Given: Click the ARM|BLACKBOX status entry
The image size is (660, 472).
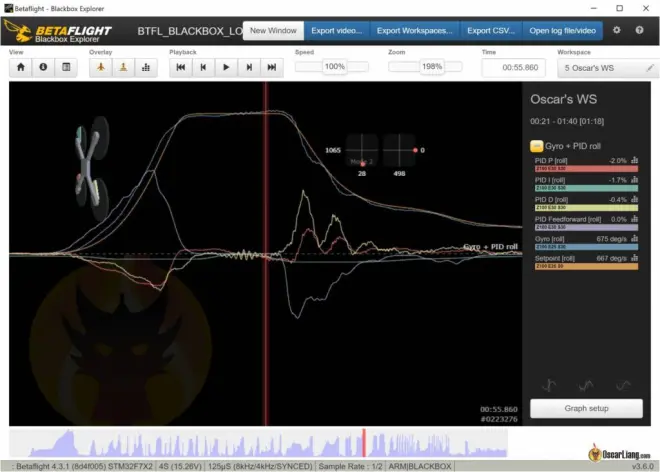Looking at the screenshot, I should [x=420, y=467].
